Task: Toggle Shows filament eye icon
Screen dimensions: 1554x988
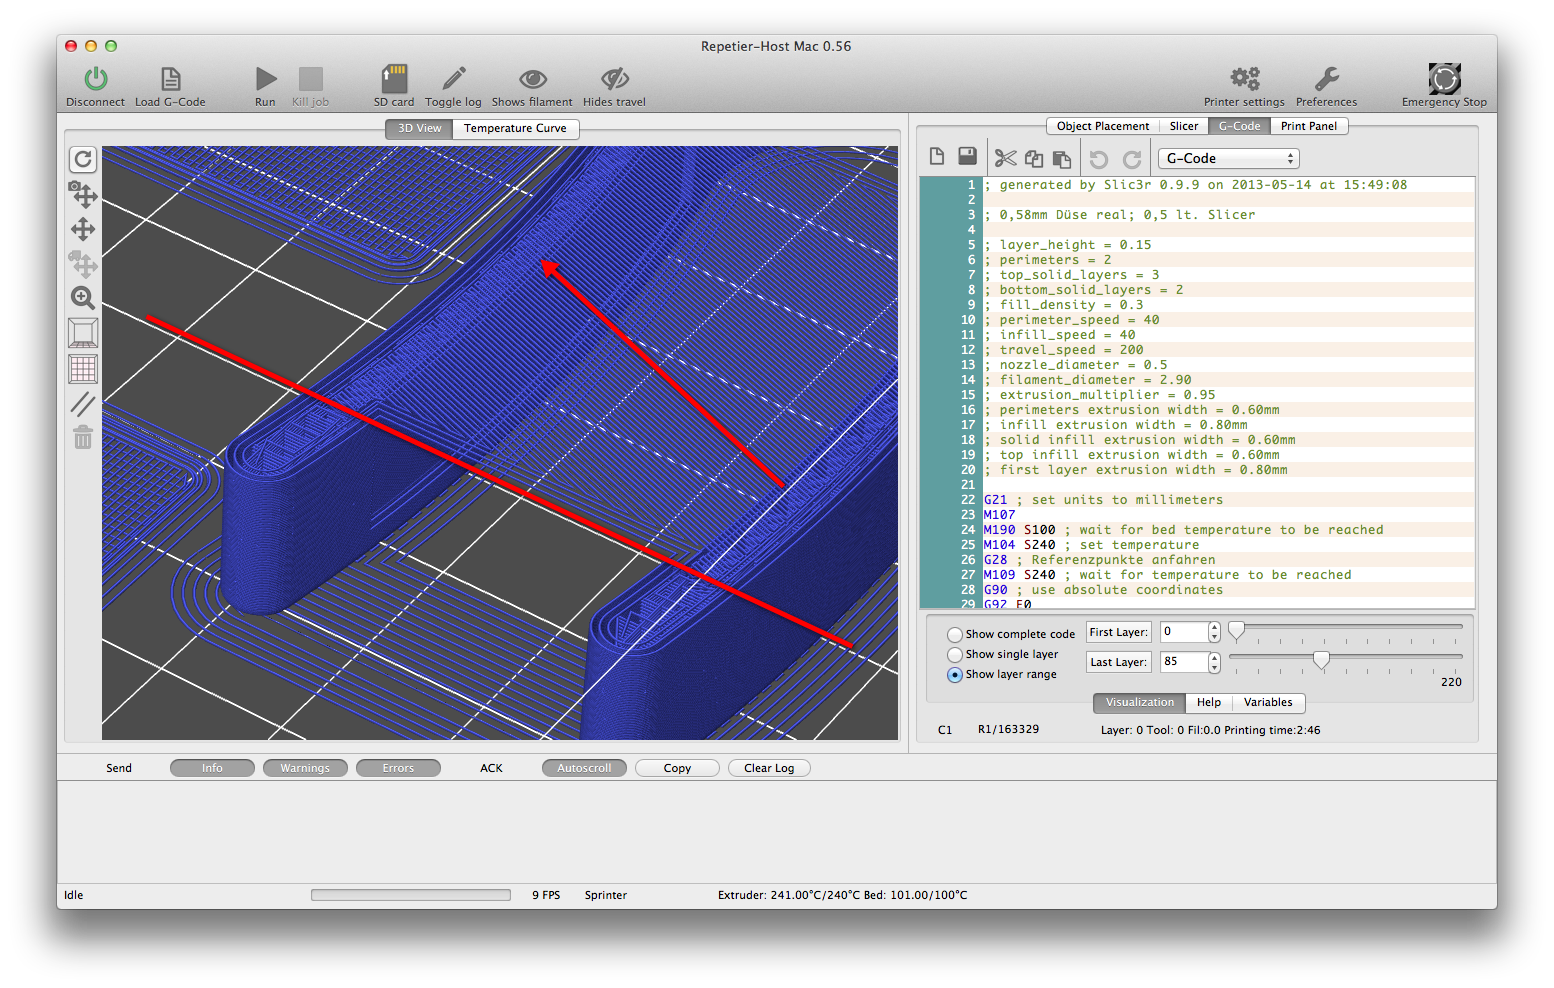Action: pos(533,79)
